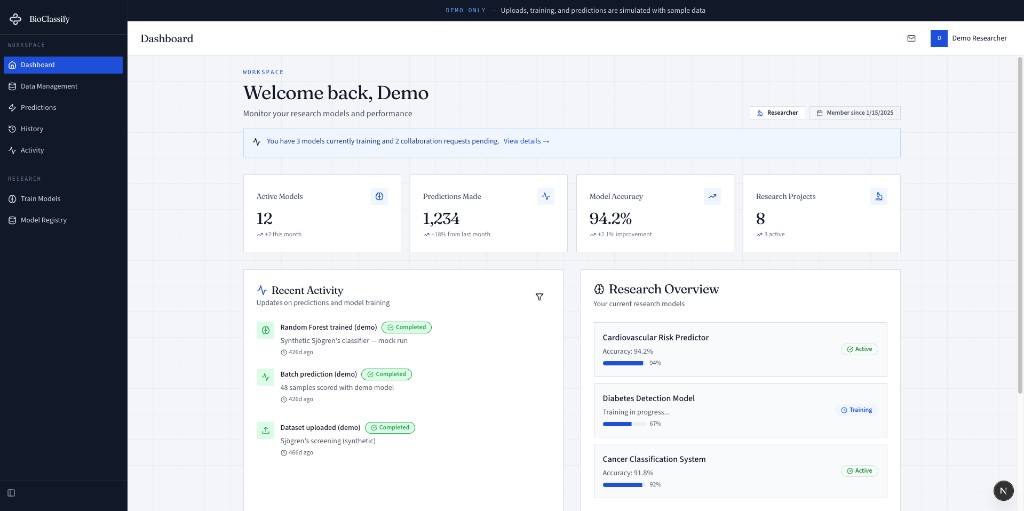This screenshot has width=1024, height=511.
Task: Click the Diabetes Detection Model title
Action: (648, 399)
